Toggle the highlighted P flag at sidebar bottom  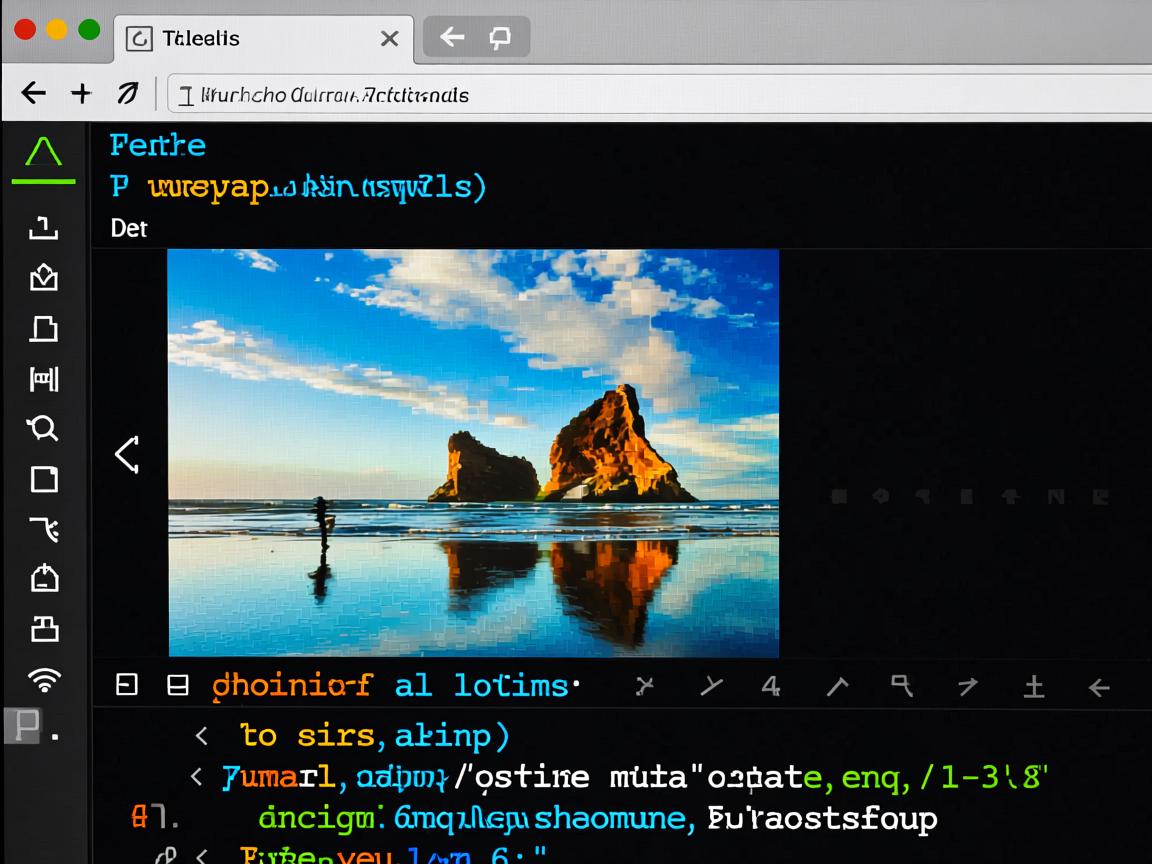pos(25,725)
